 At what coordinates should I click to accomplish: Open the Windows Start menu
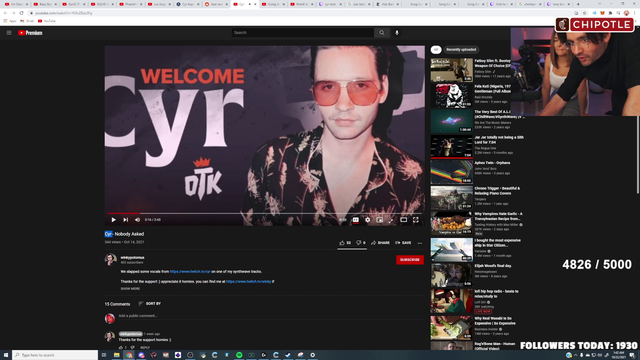[x=6, y=355]
